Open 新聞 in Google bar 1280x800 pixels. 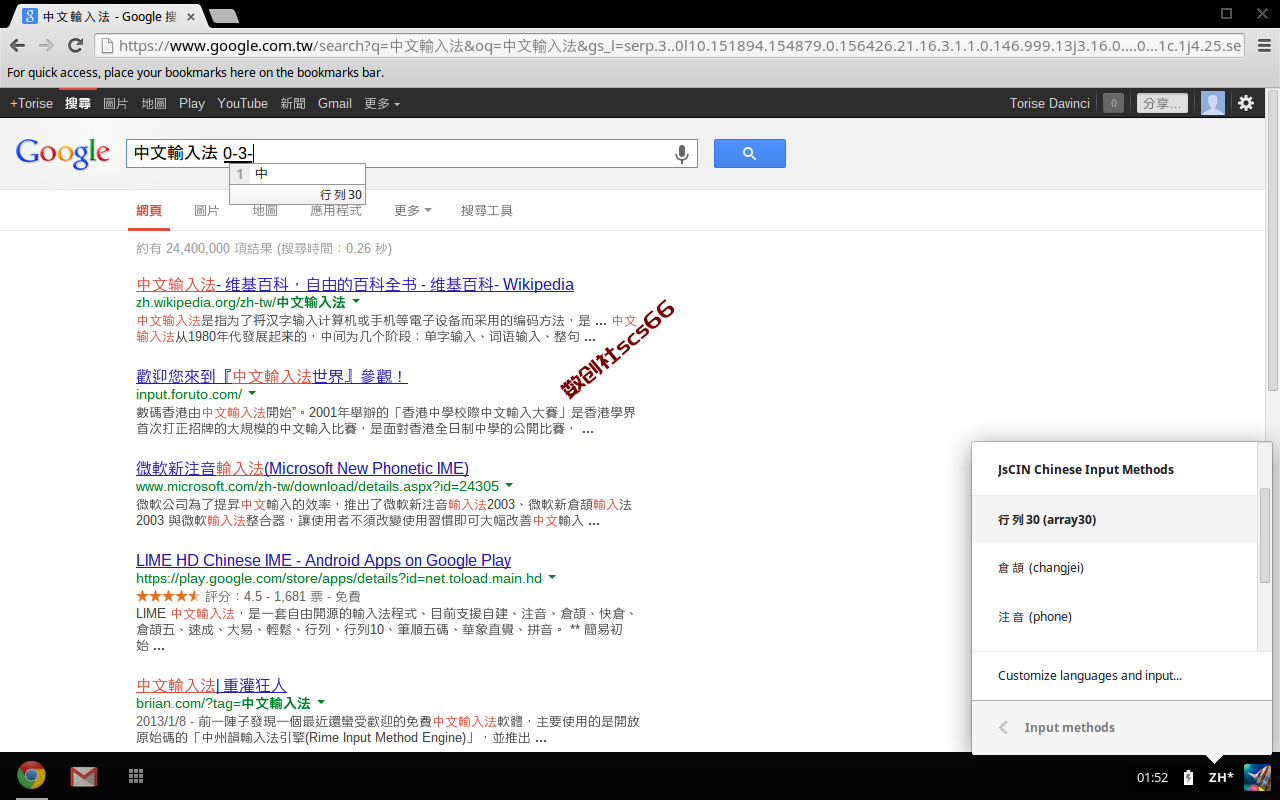coord(293,103)
